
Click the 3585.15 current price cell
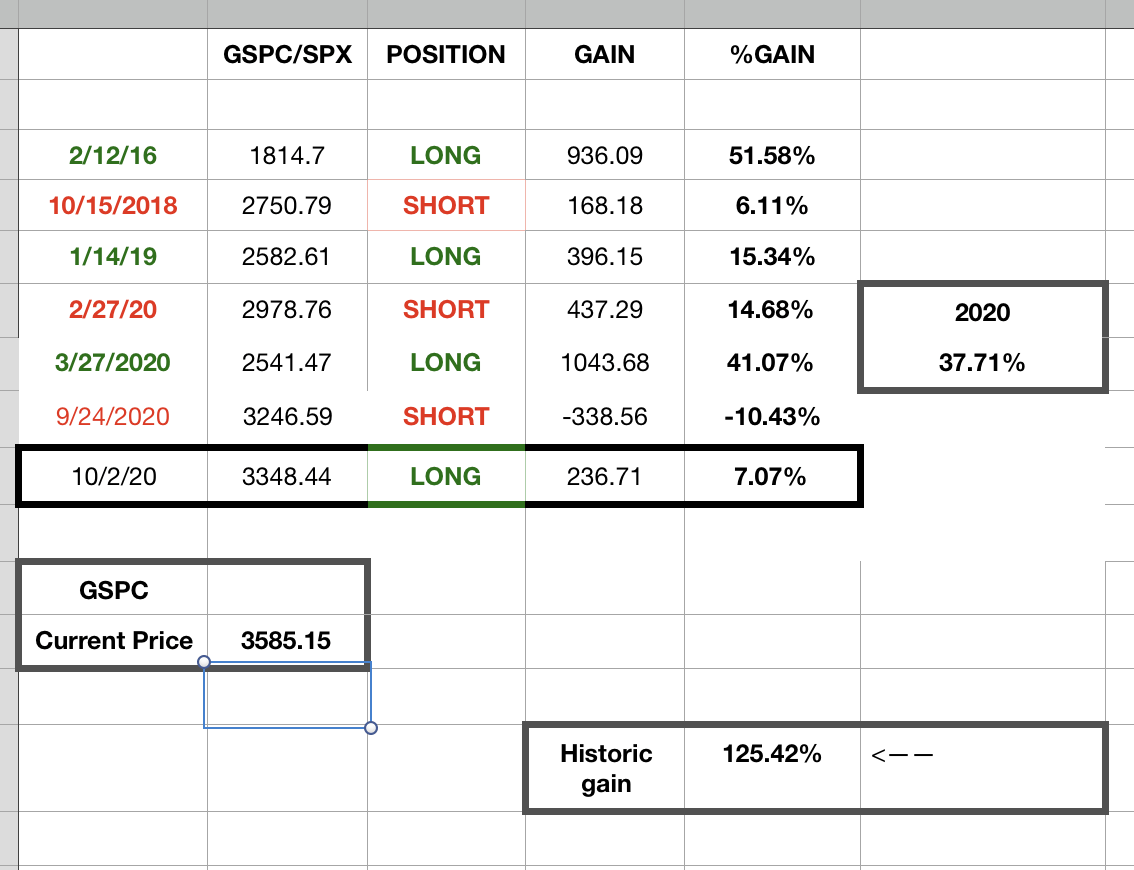tap(286, 640)
